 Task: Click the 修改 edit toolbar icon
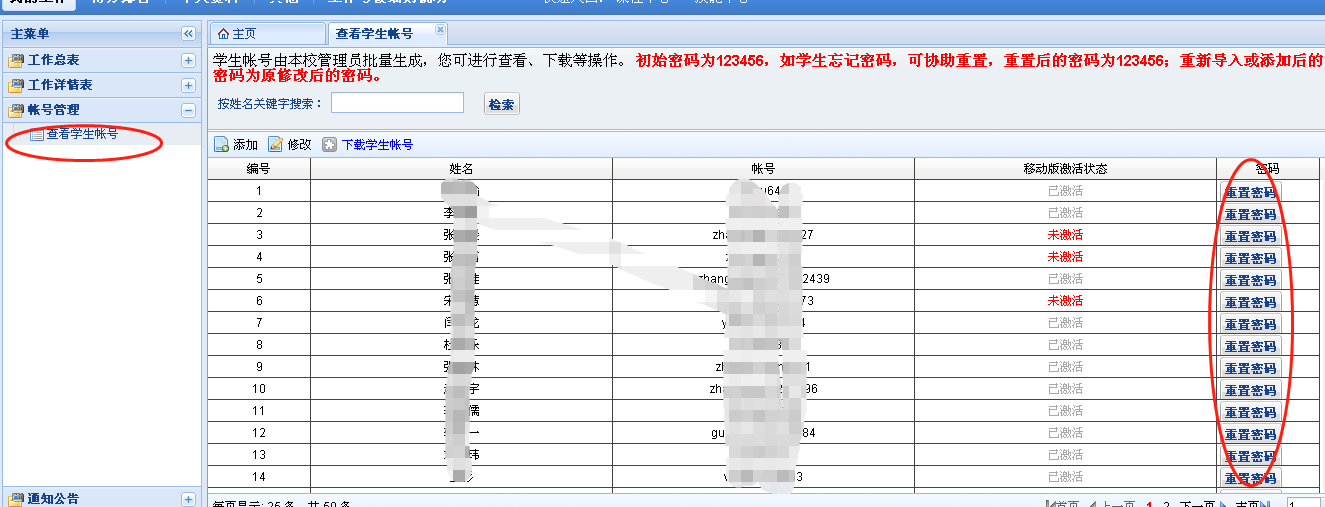[275, 145]
